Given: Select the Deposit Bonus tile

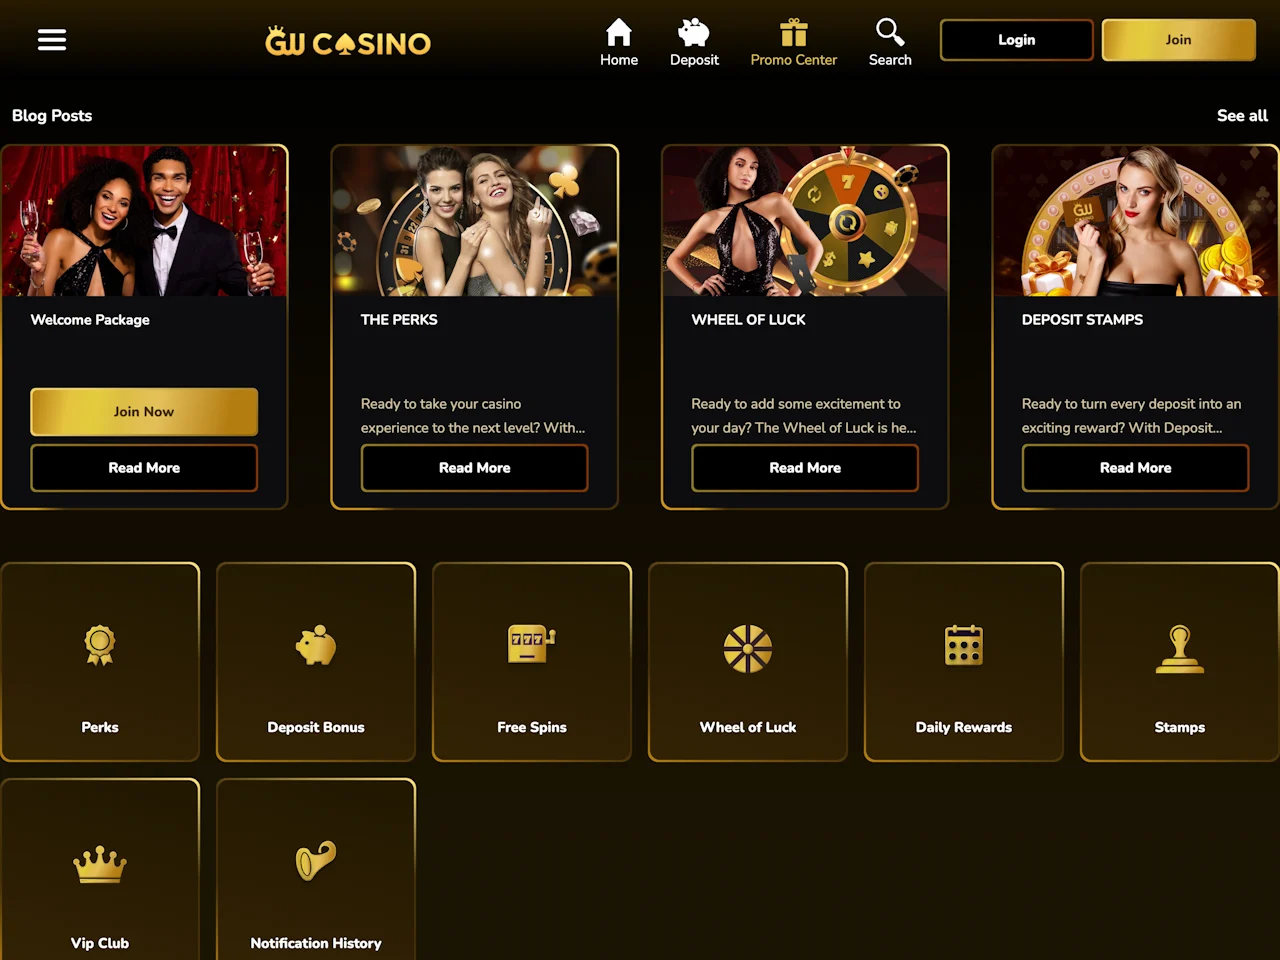Looking at the screenshot, I should click(316, 662).
